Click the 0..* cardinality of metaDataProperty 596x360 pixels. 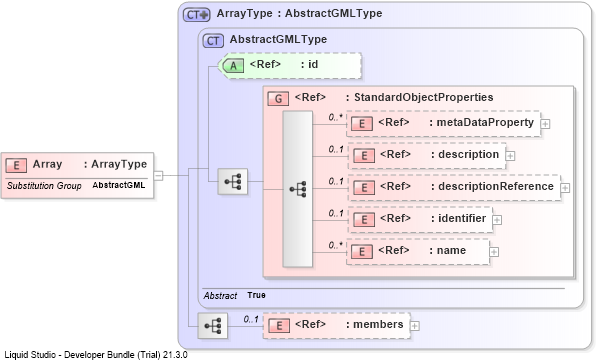tap(335, 117)
